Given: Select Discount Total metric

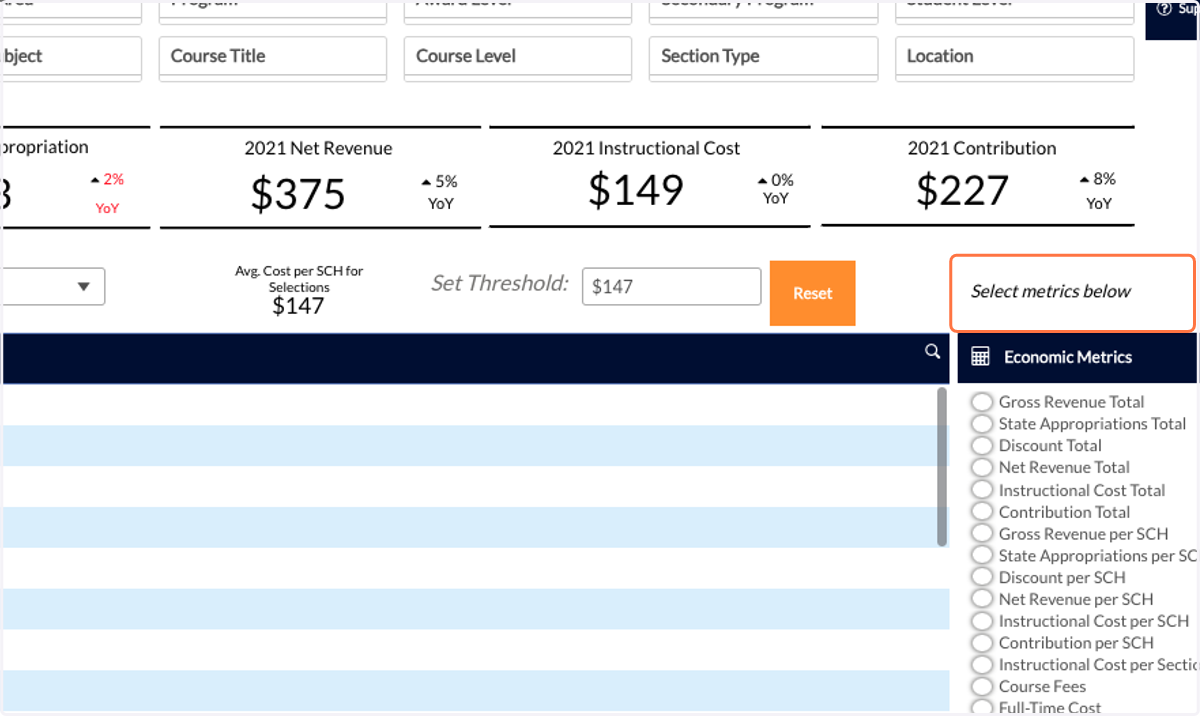Looking at the screenshot, I should click(982, 446).
